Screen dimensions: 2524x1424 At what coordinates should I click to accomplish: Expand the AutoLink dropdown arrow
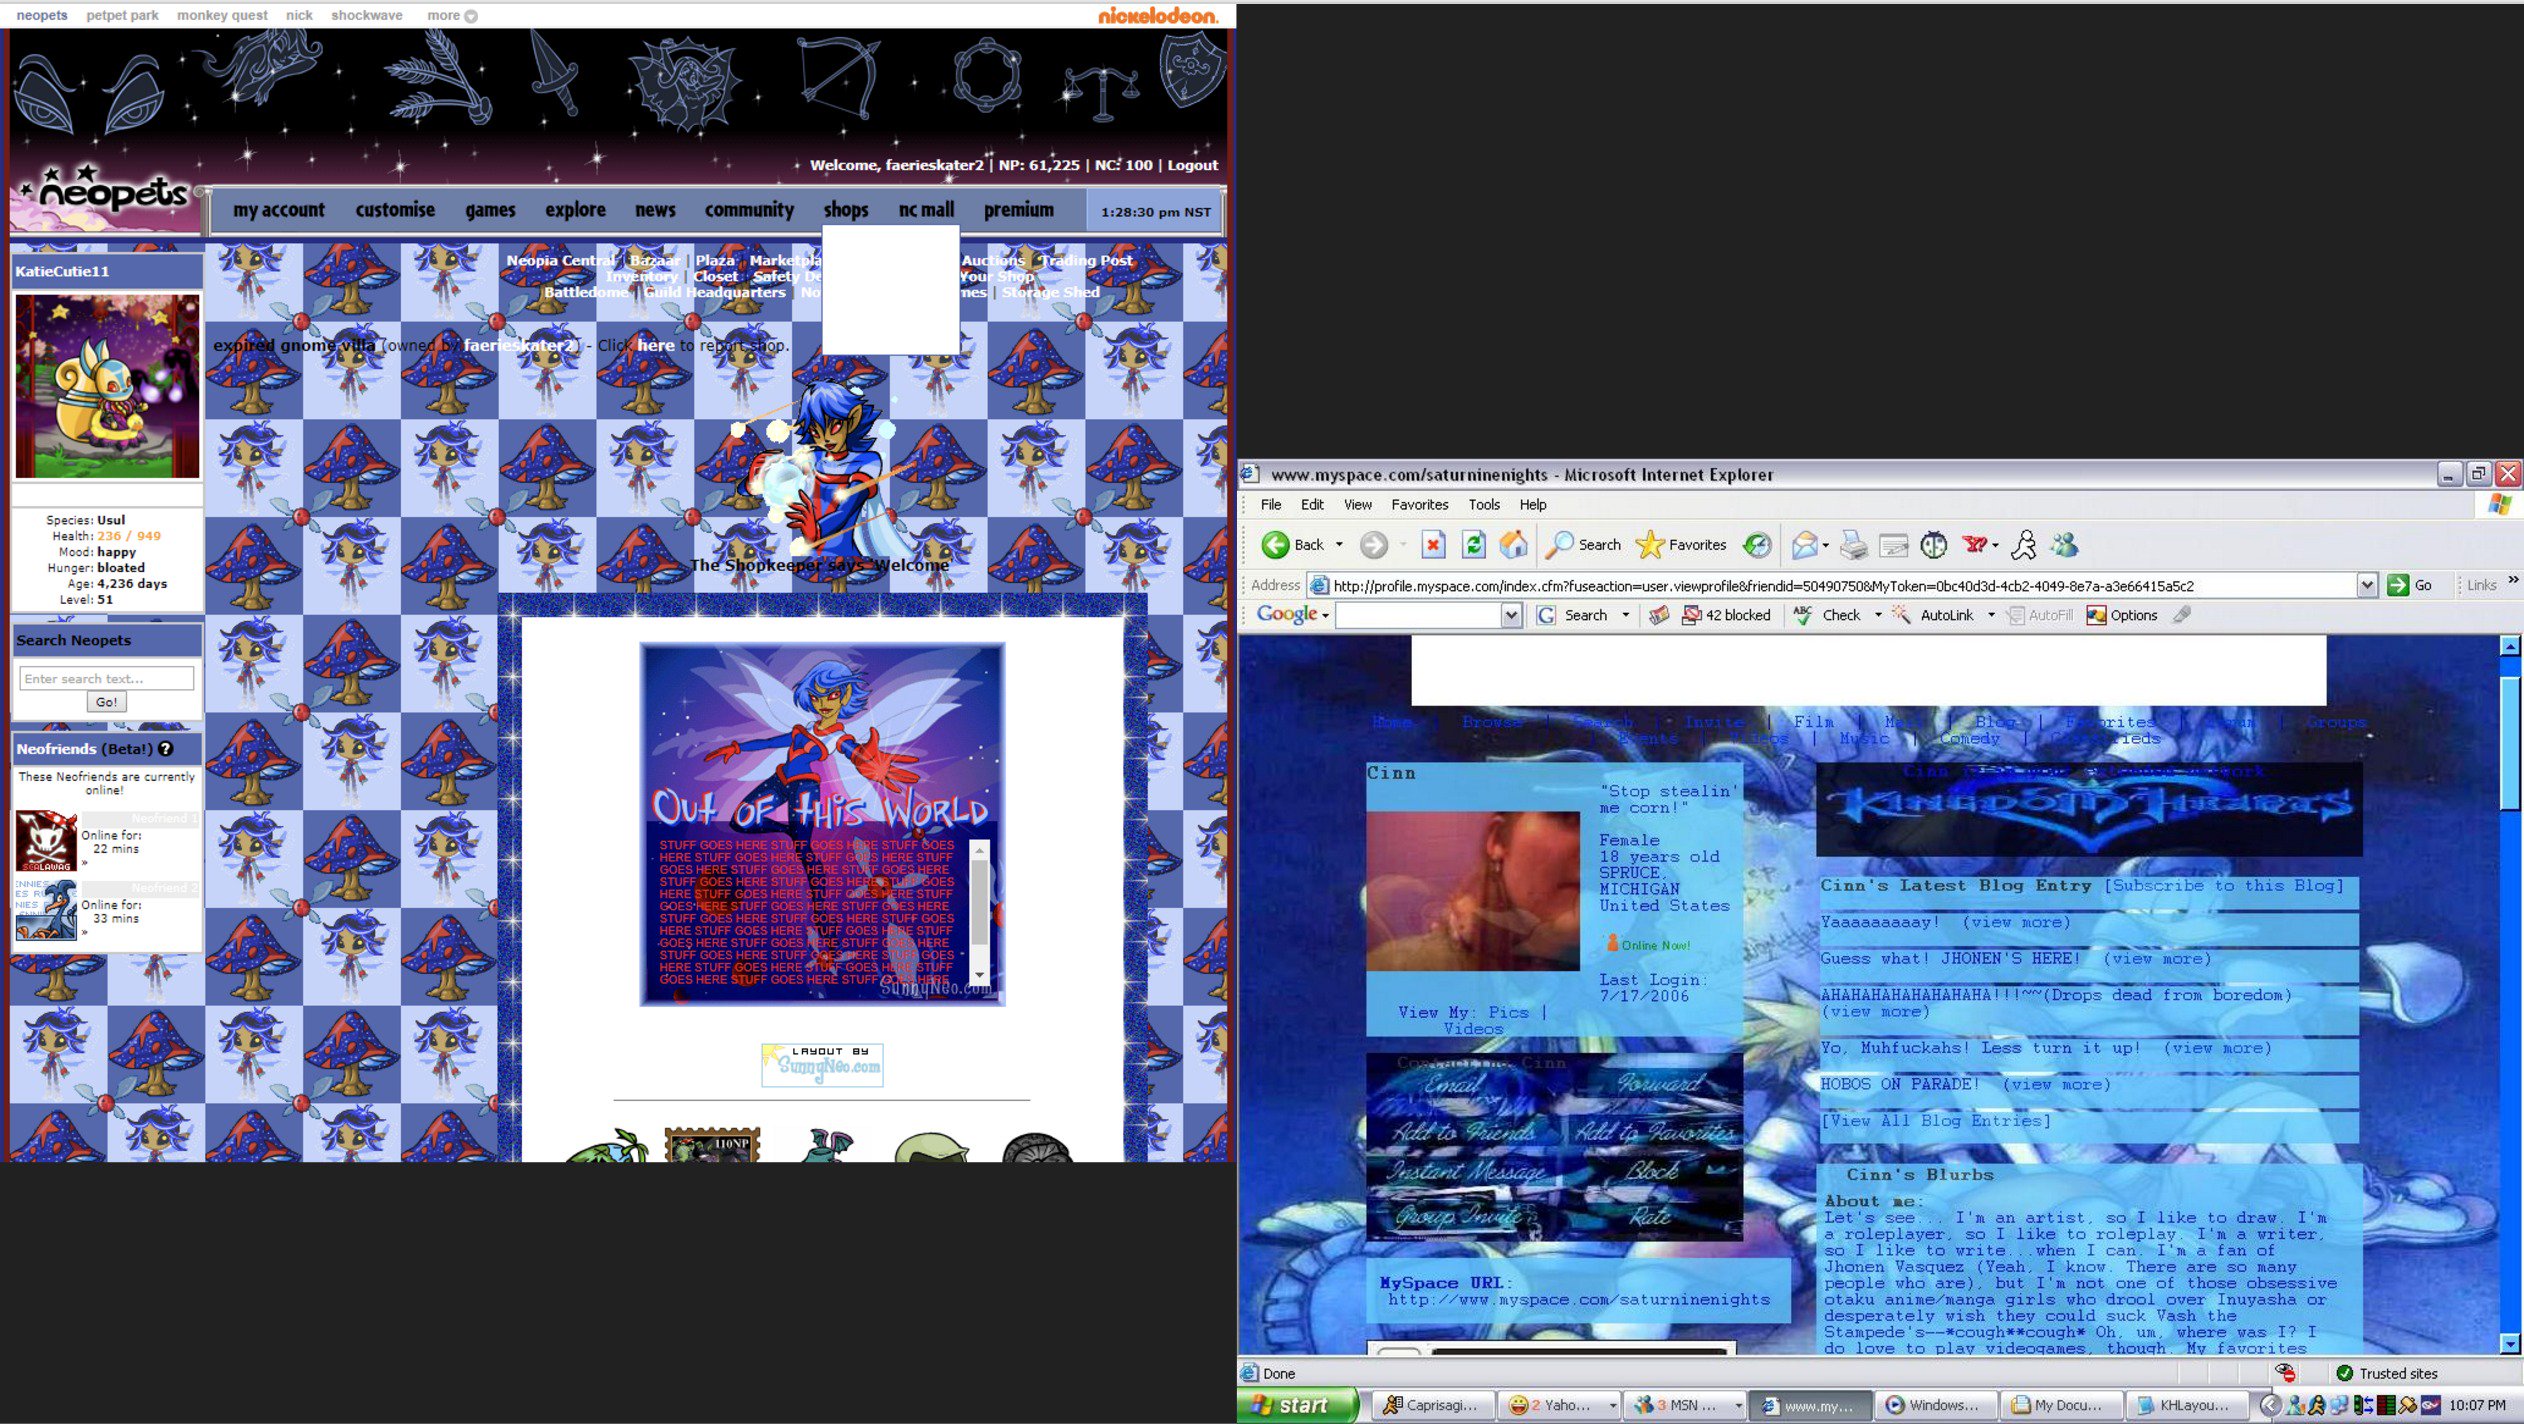coord(1990,615)
